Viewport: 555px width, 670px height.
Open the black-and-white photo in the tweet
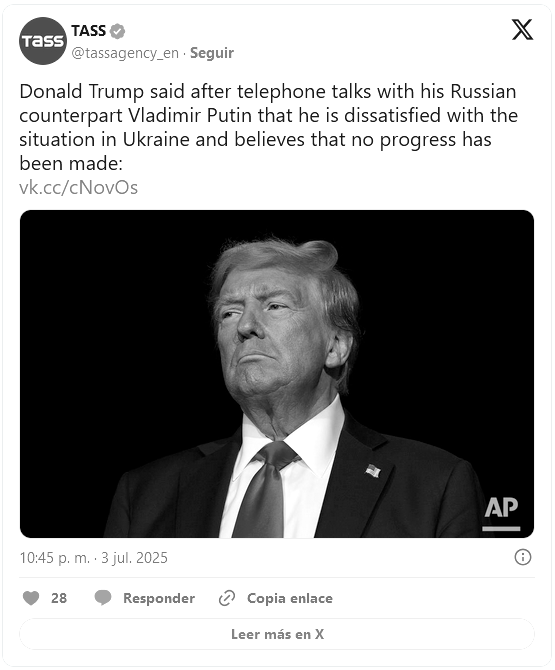[x=277, y=374]
